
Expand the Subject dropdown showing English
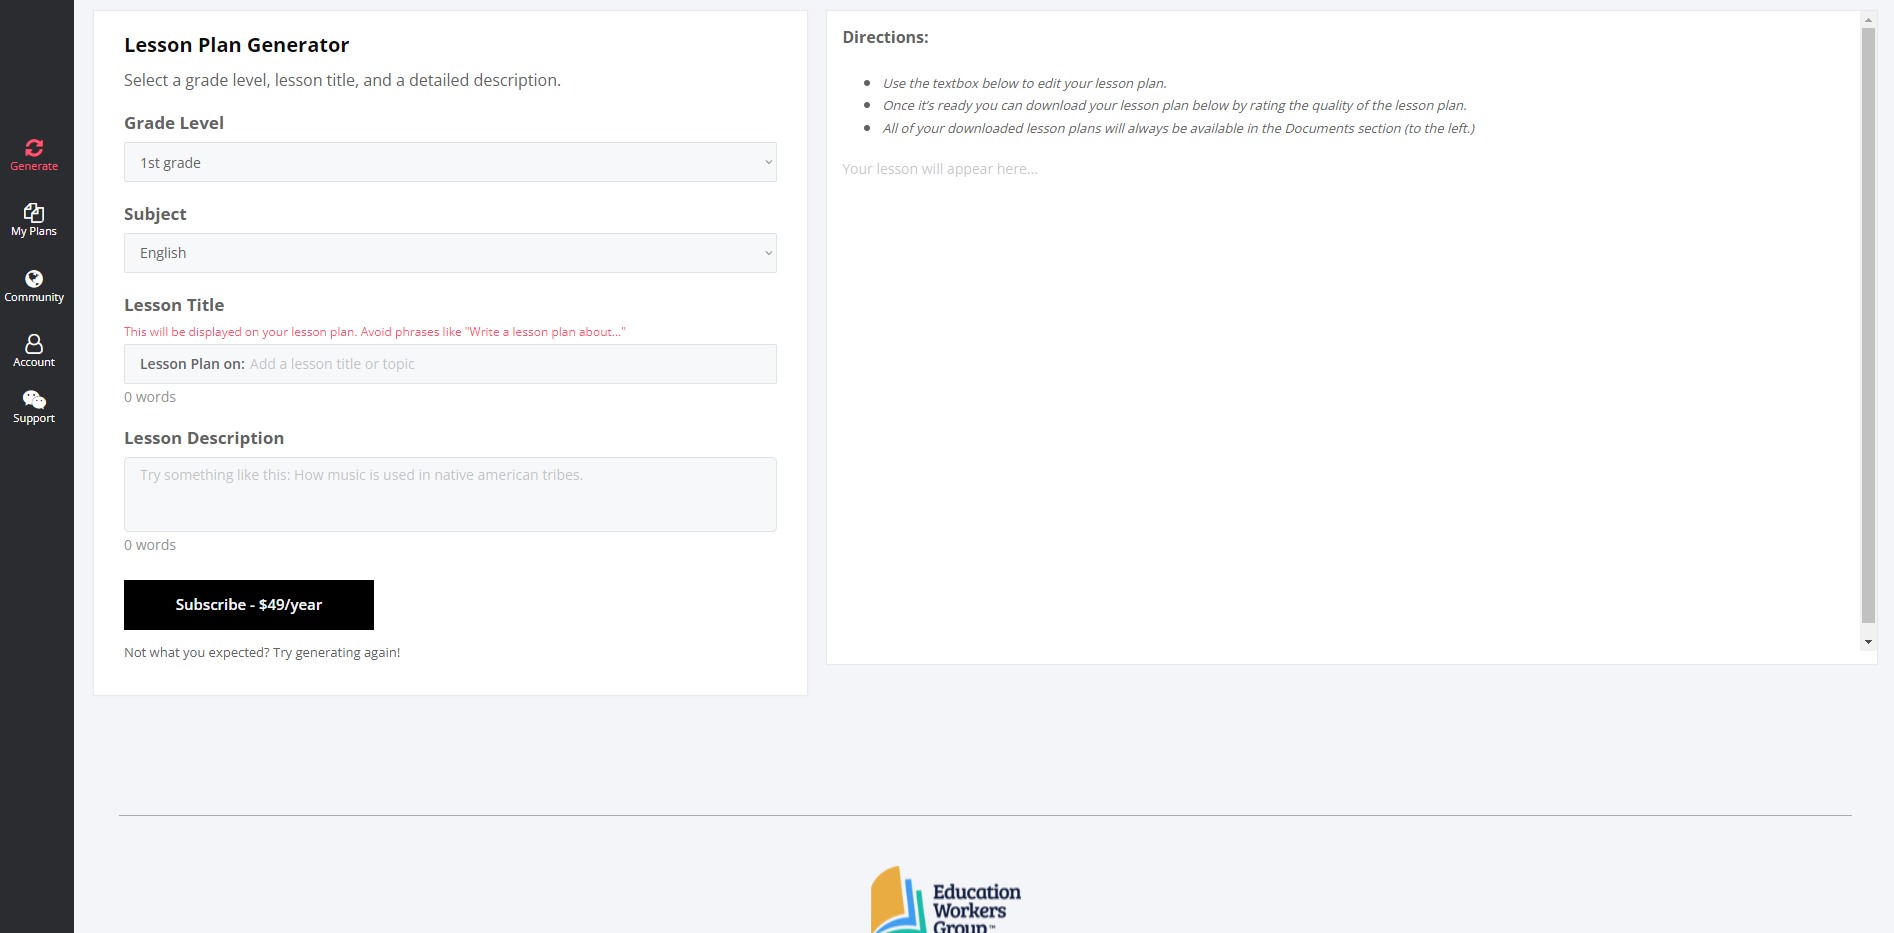click(x=450, y=253)
